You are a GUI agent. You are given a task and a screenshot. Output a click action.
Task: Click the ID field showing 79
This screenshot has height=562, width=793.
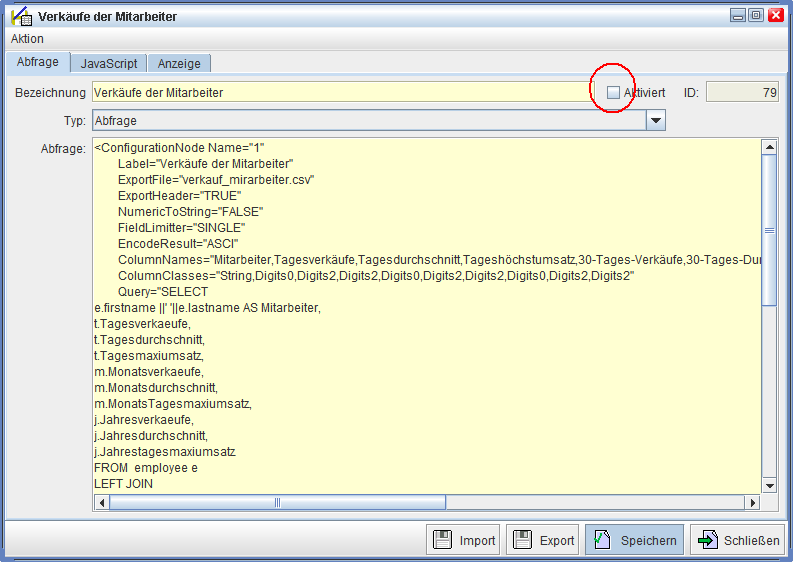[742, 92]
